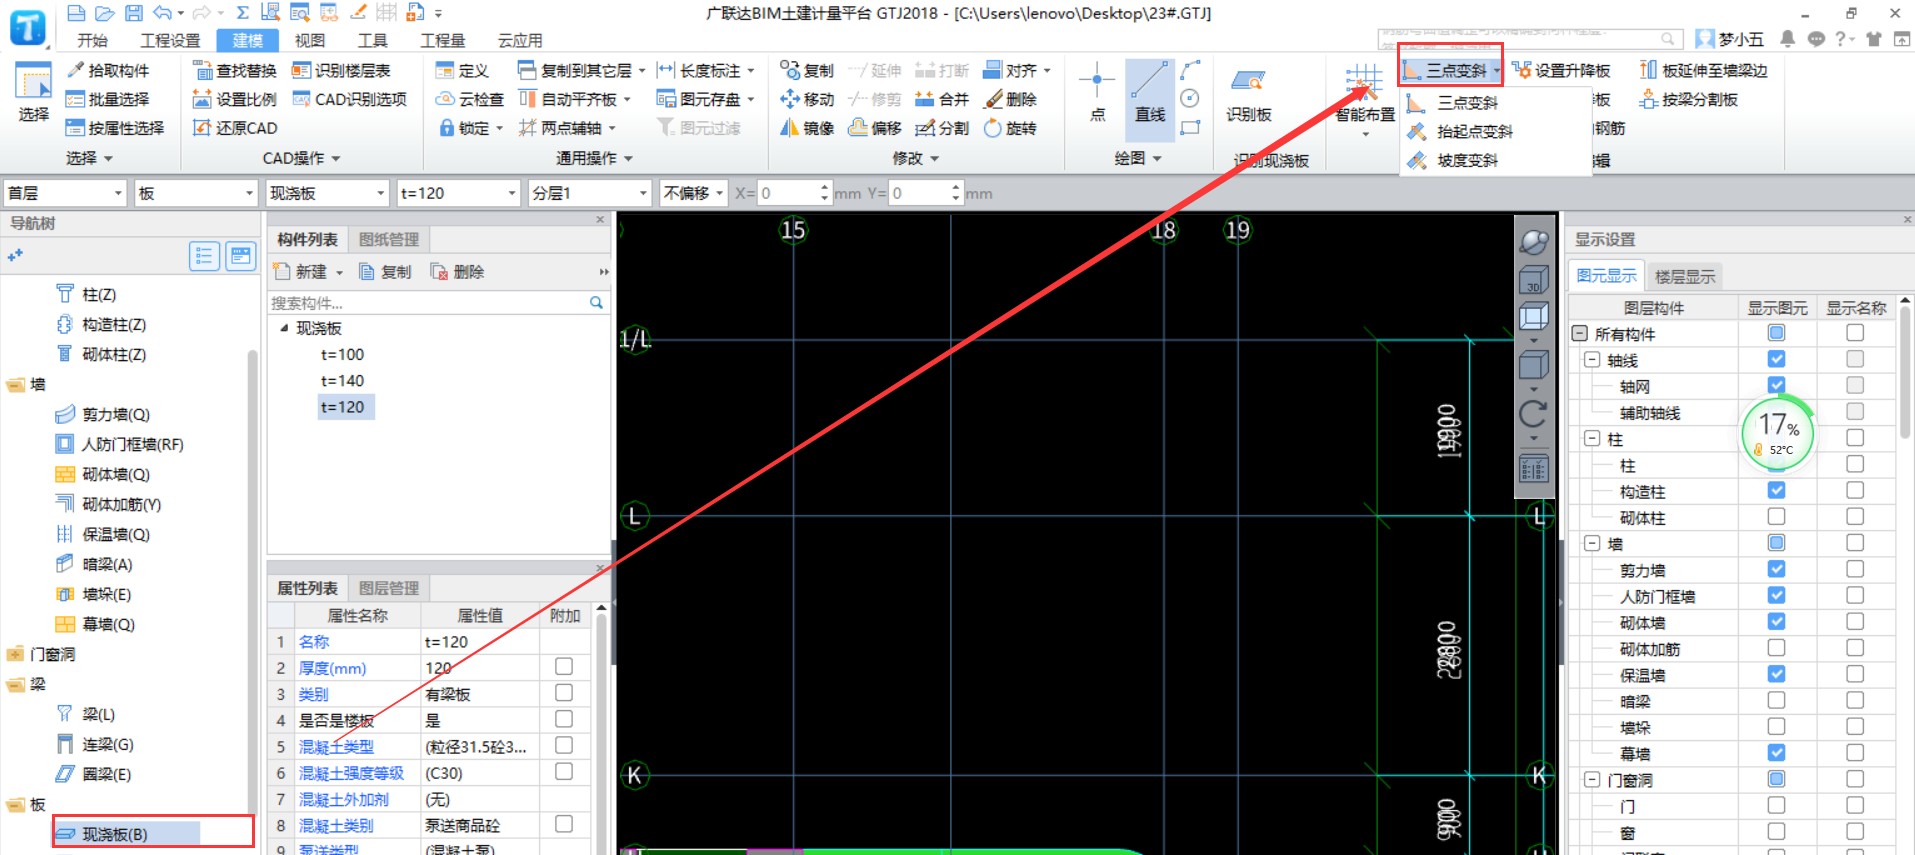This screenshot has height=855, width=1915.
Task: Toggle 显示图元 checkbox for 轴线
Action: [x=1776, y=359]
